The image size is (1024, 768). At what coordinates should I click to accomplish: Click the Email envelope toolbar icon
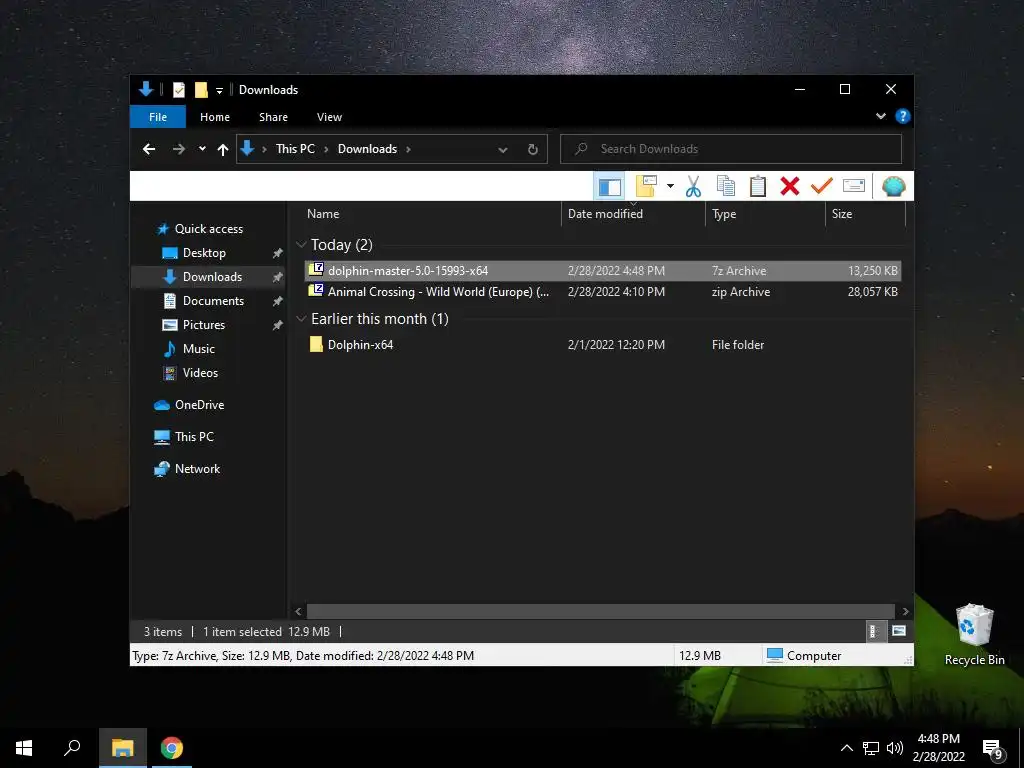854,186
